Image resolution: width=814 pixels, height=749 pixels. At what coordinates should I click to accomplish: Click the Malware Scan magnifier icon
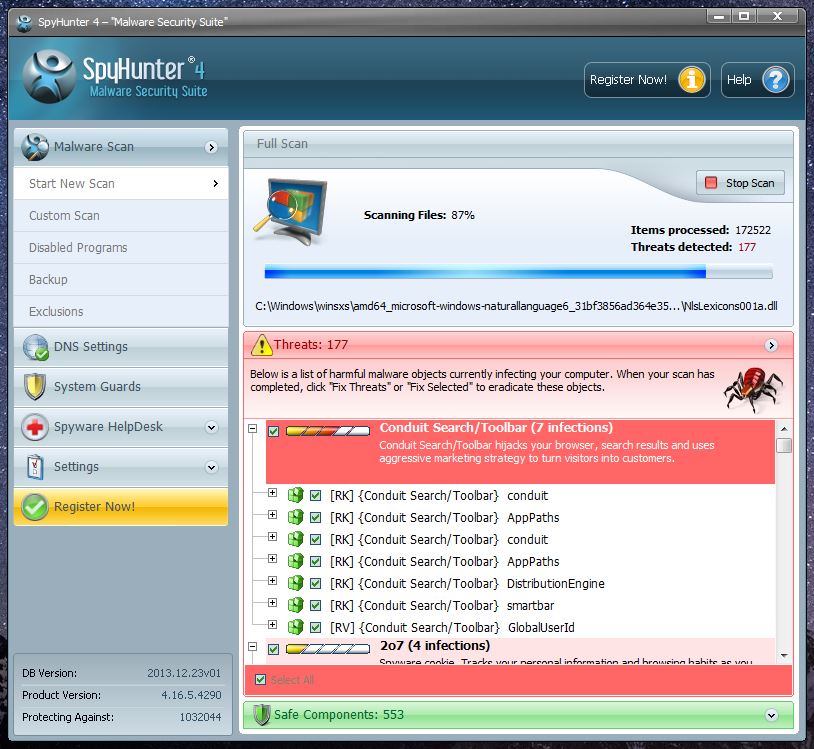coord(35,147)
